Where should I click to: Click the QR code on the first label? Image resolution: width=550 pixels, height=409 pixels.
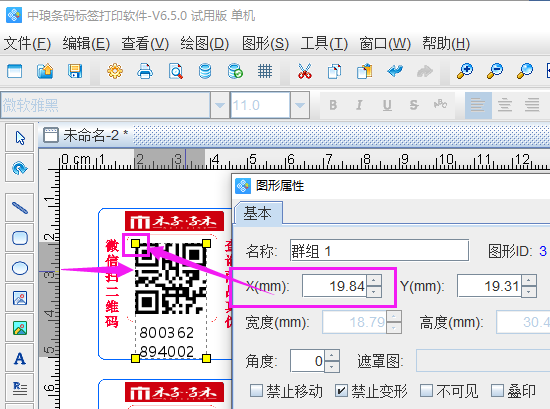click(171, 279)
